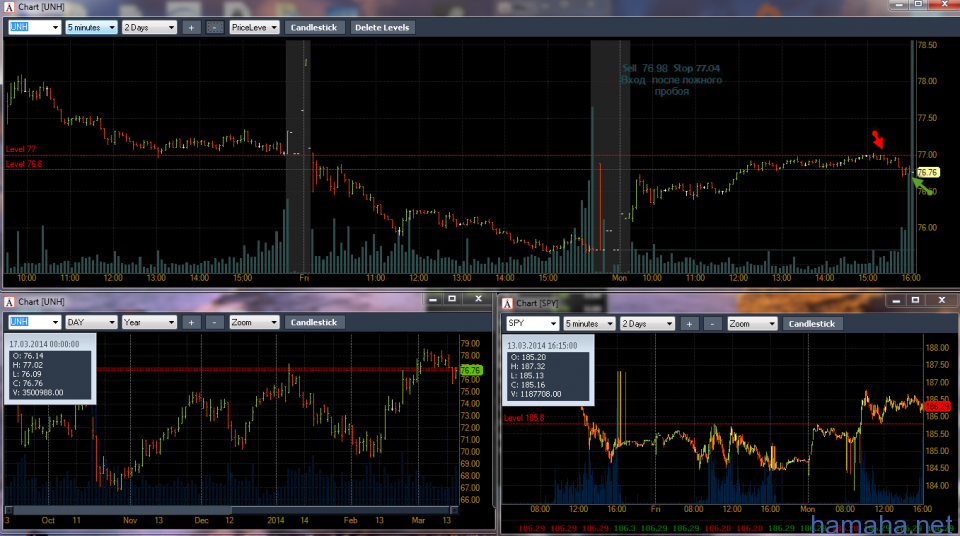Maximize the Chart [SPY] window
Viewport: 960px width, 536px height.
pos(915,301)
